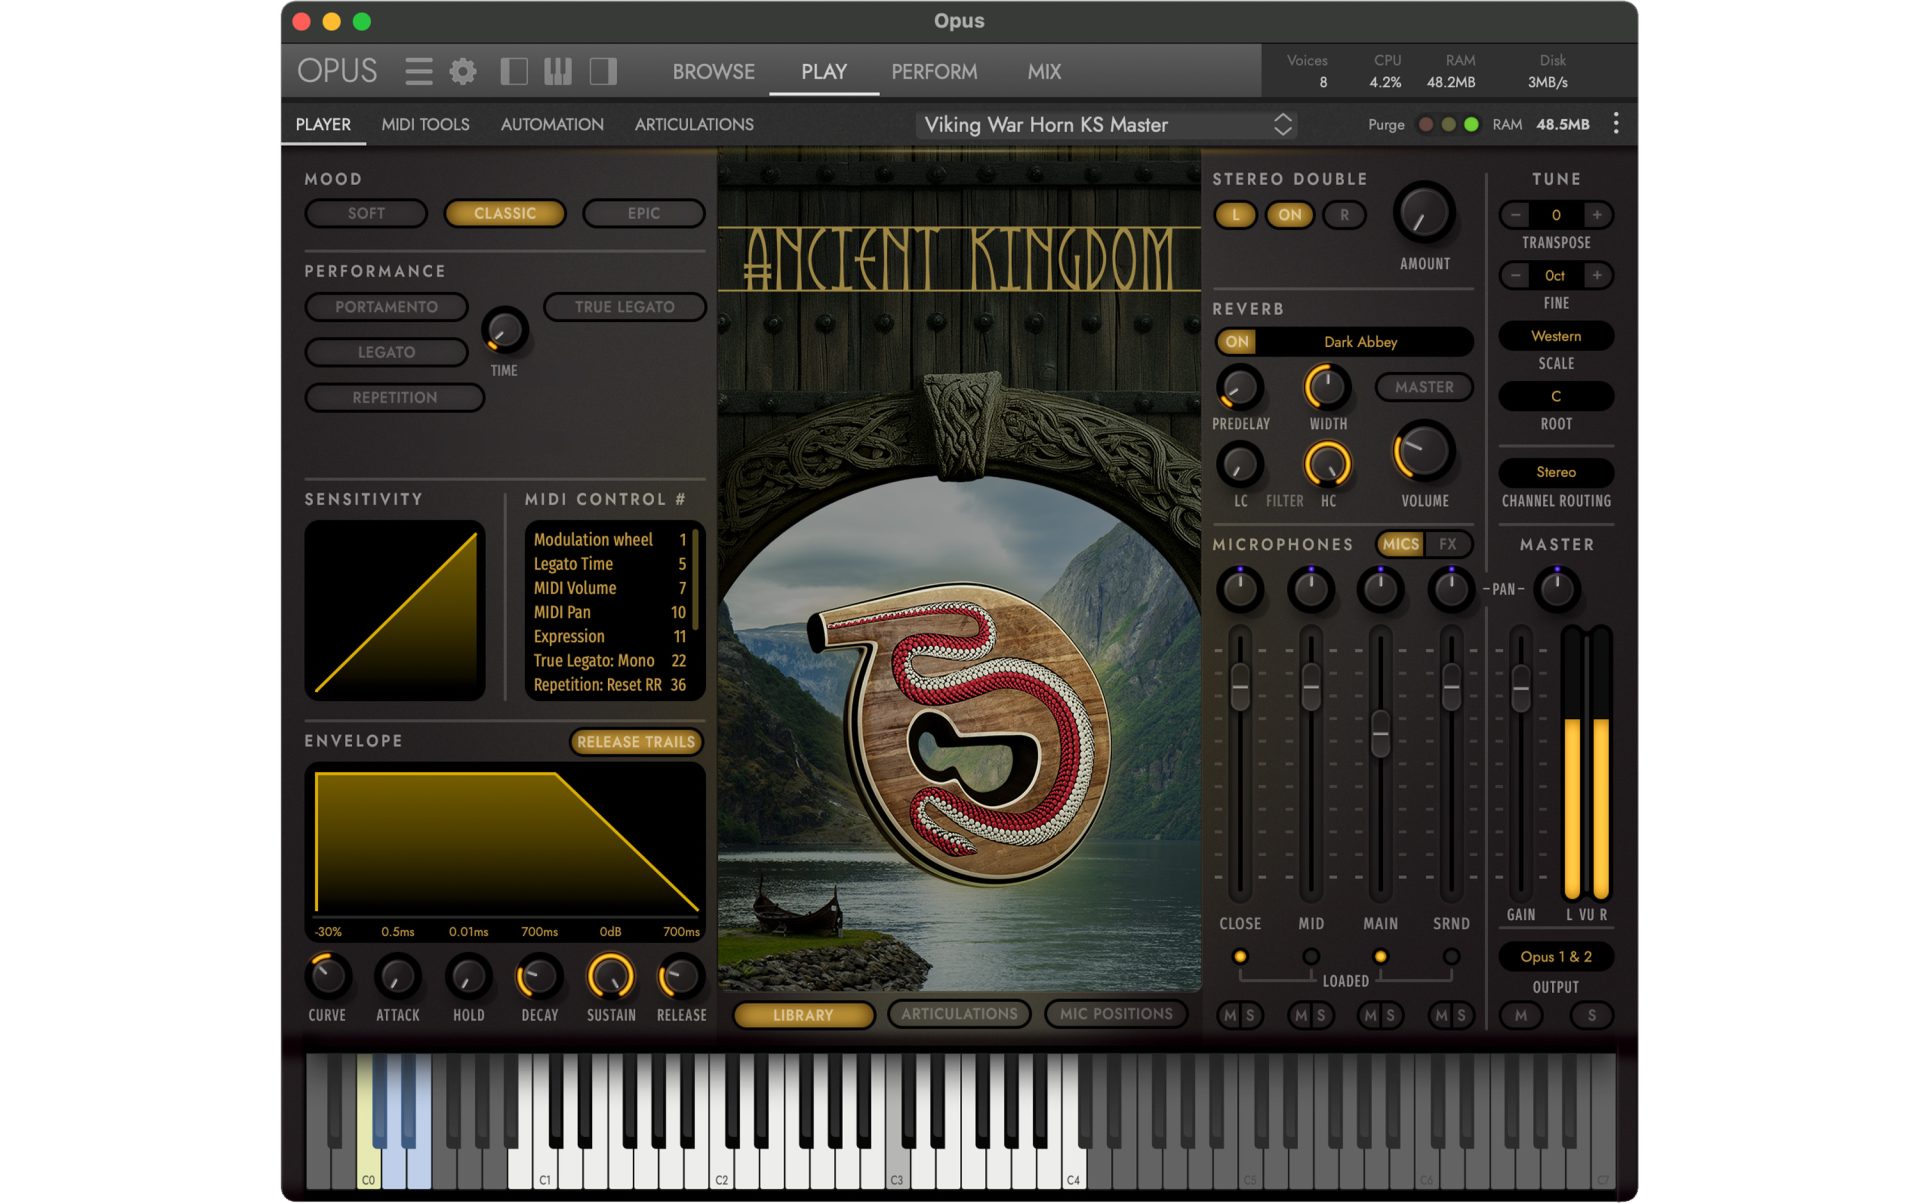The image size is (1920, 1203).
Task: Toggle Reverb ON switch
Action: tap(1237, 342)
